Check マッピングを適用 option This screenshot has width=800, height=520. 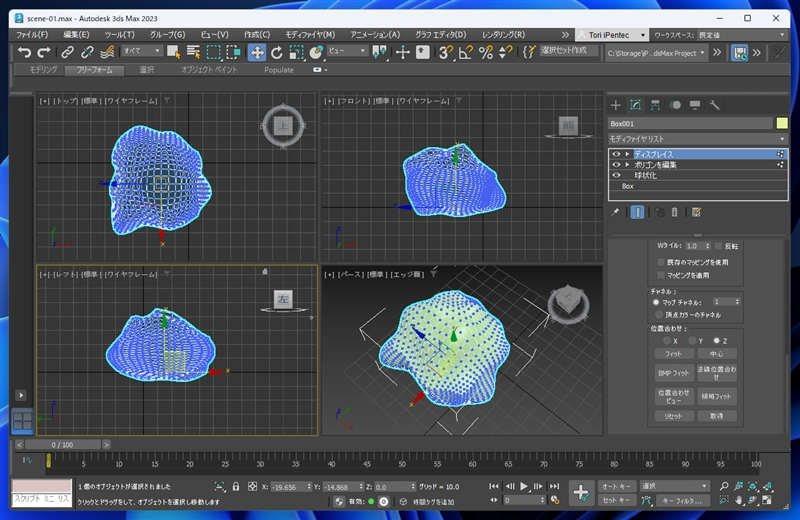tap(661, 275)
